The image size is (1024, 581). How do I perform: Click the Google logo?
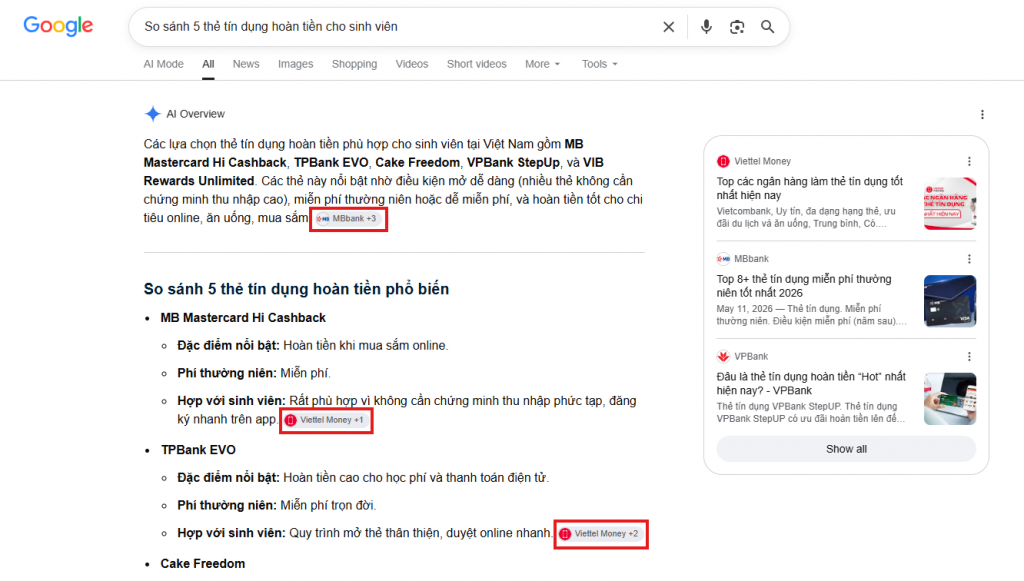[x=58, y=26]
